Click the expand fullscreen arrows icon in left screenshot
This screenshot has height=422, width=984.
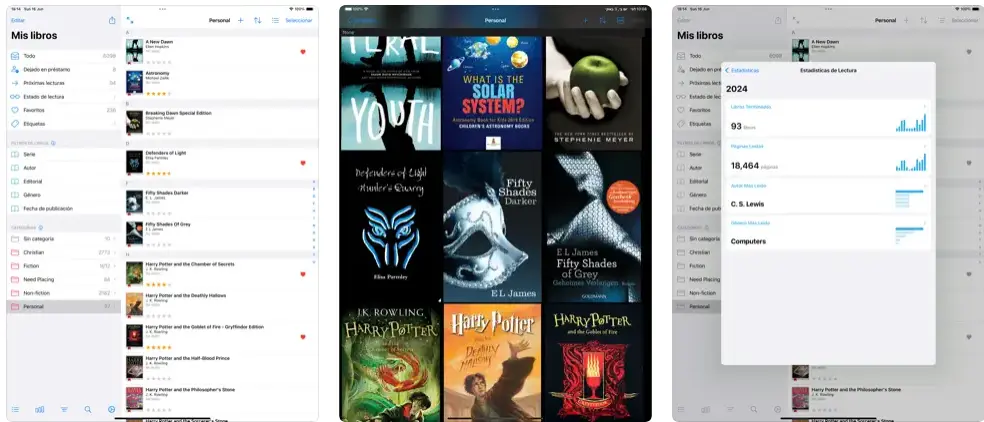[129, 20]
